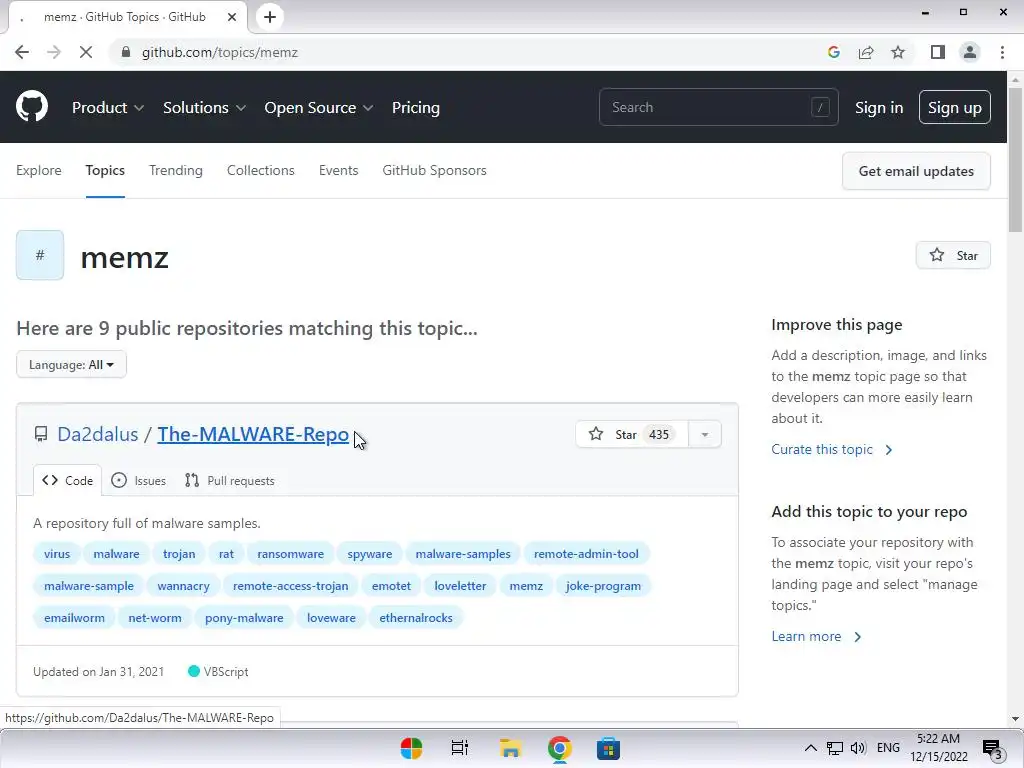
Task: Expand the Open Source dropdown menu
Action: point(319,107)
